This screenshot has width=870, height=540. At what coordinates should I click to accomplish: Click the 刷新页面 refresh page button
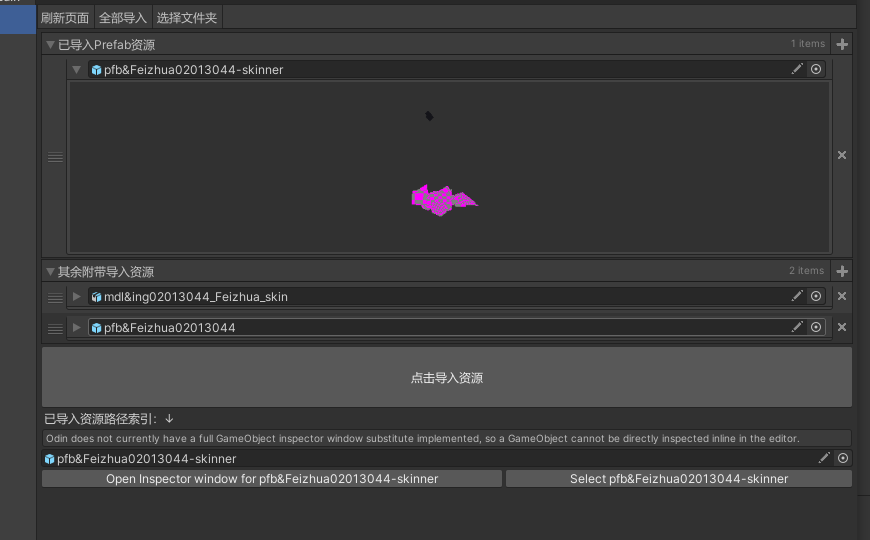[x=65, y=18]
